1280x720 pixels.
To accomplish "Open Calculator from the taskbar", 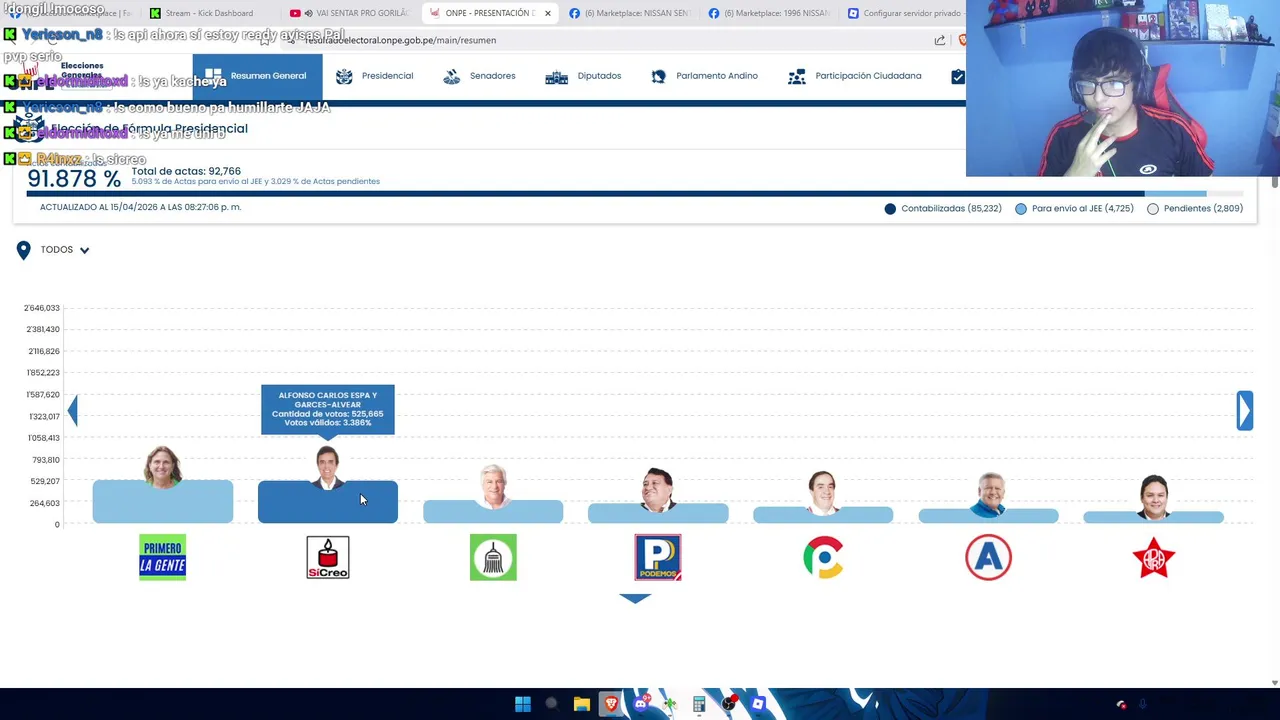I will coord(699,704).
